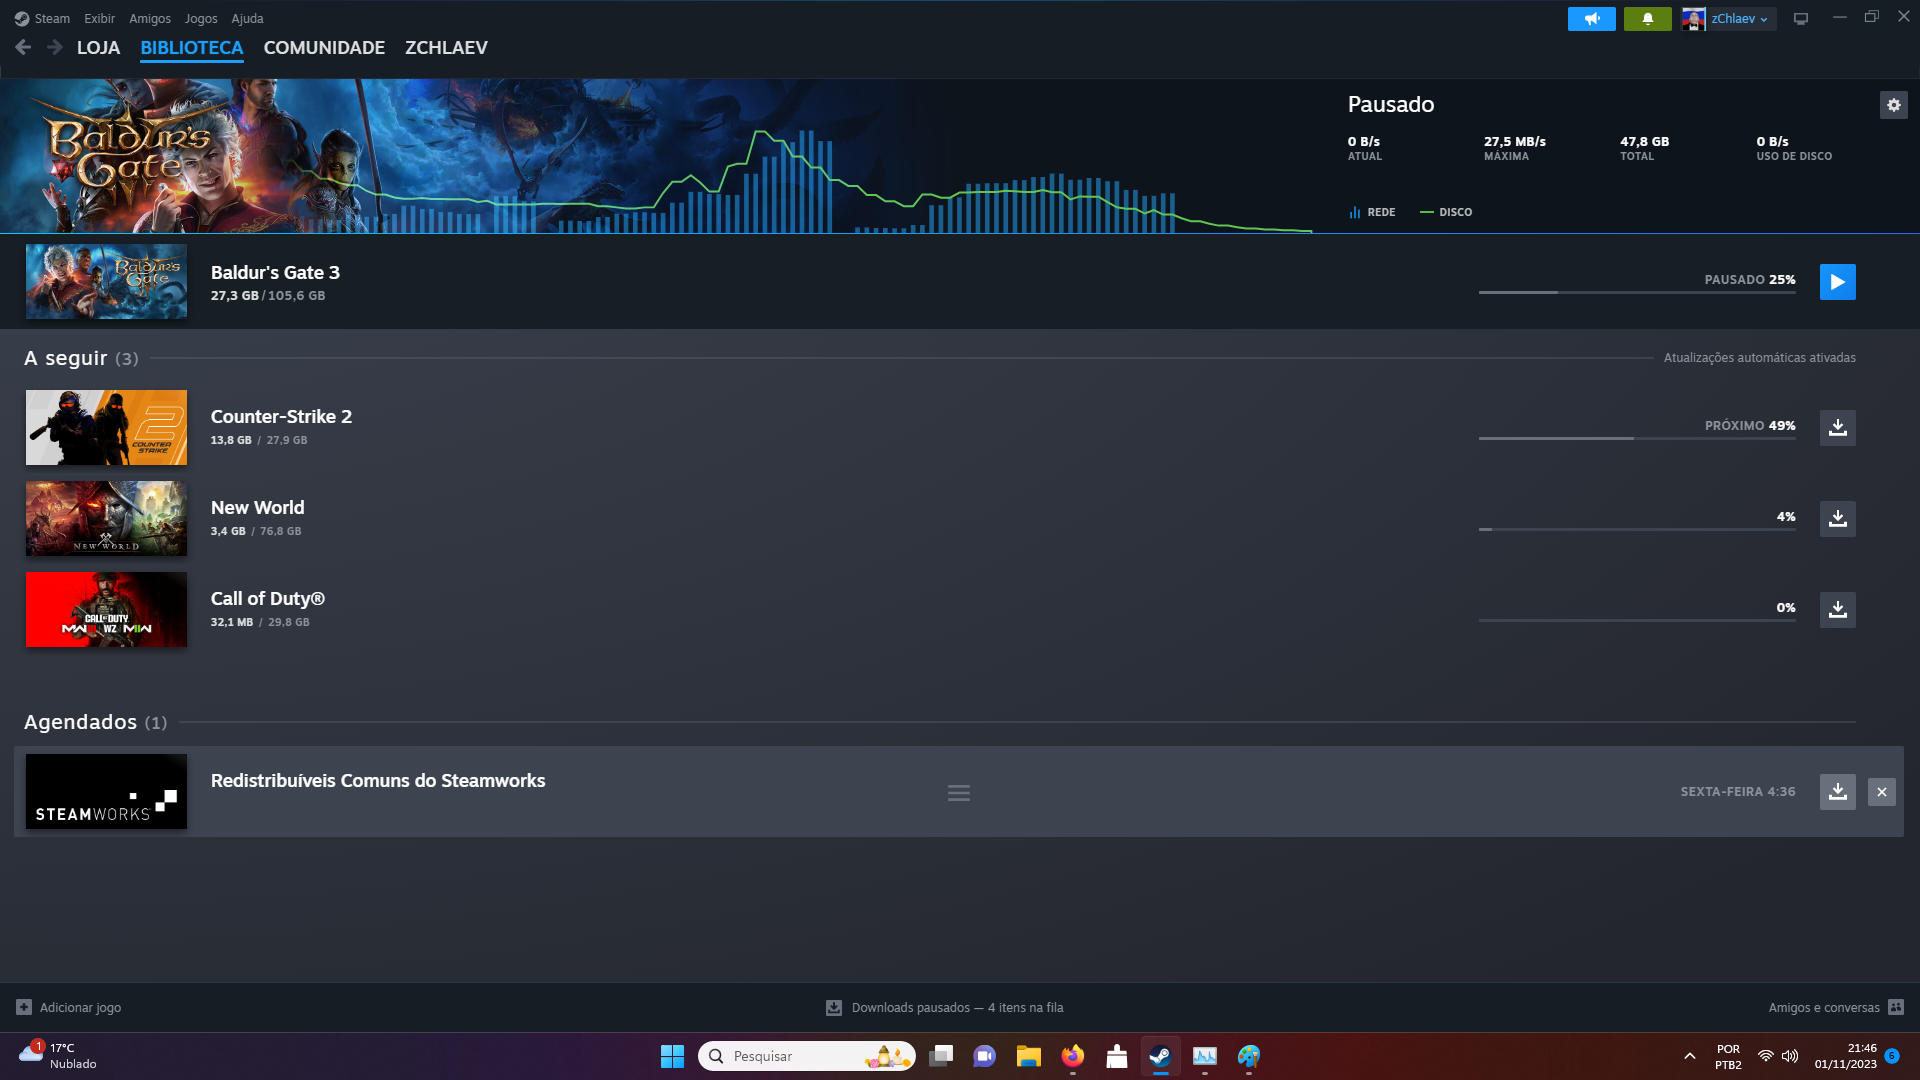Image resolution: width=1920 pixels, height=1080 pixels.
Task: Click the taskbar Pesquisar search box
Action: tap(806, 1056)
